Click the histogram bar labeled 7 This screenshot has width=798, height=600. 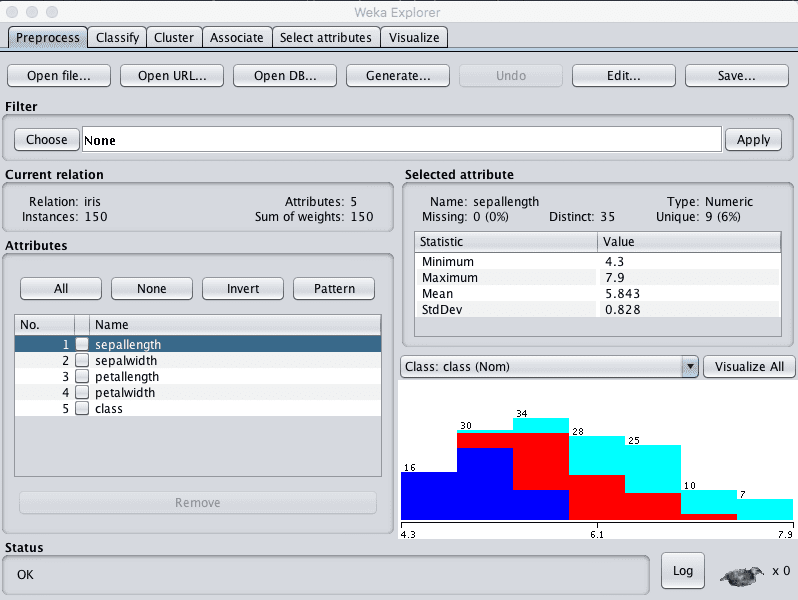tap(765, 509)
